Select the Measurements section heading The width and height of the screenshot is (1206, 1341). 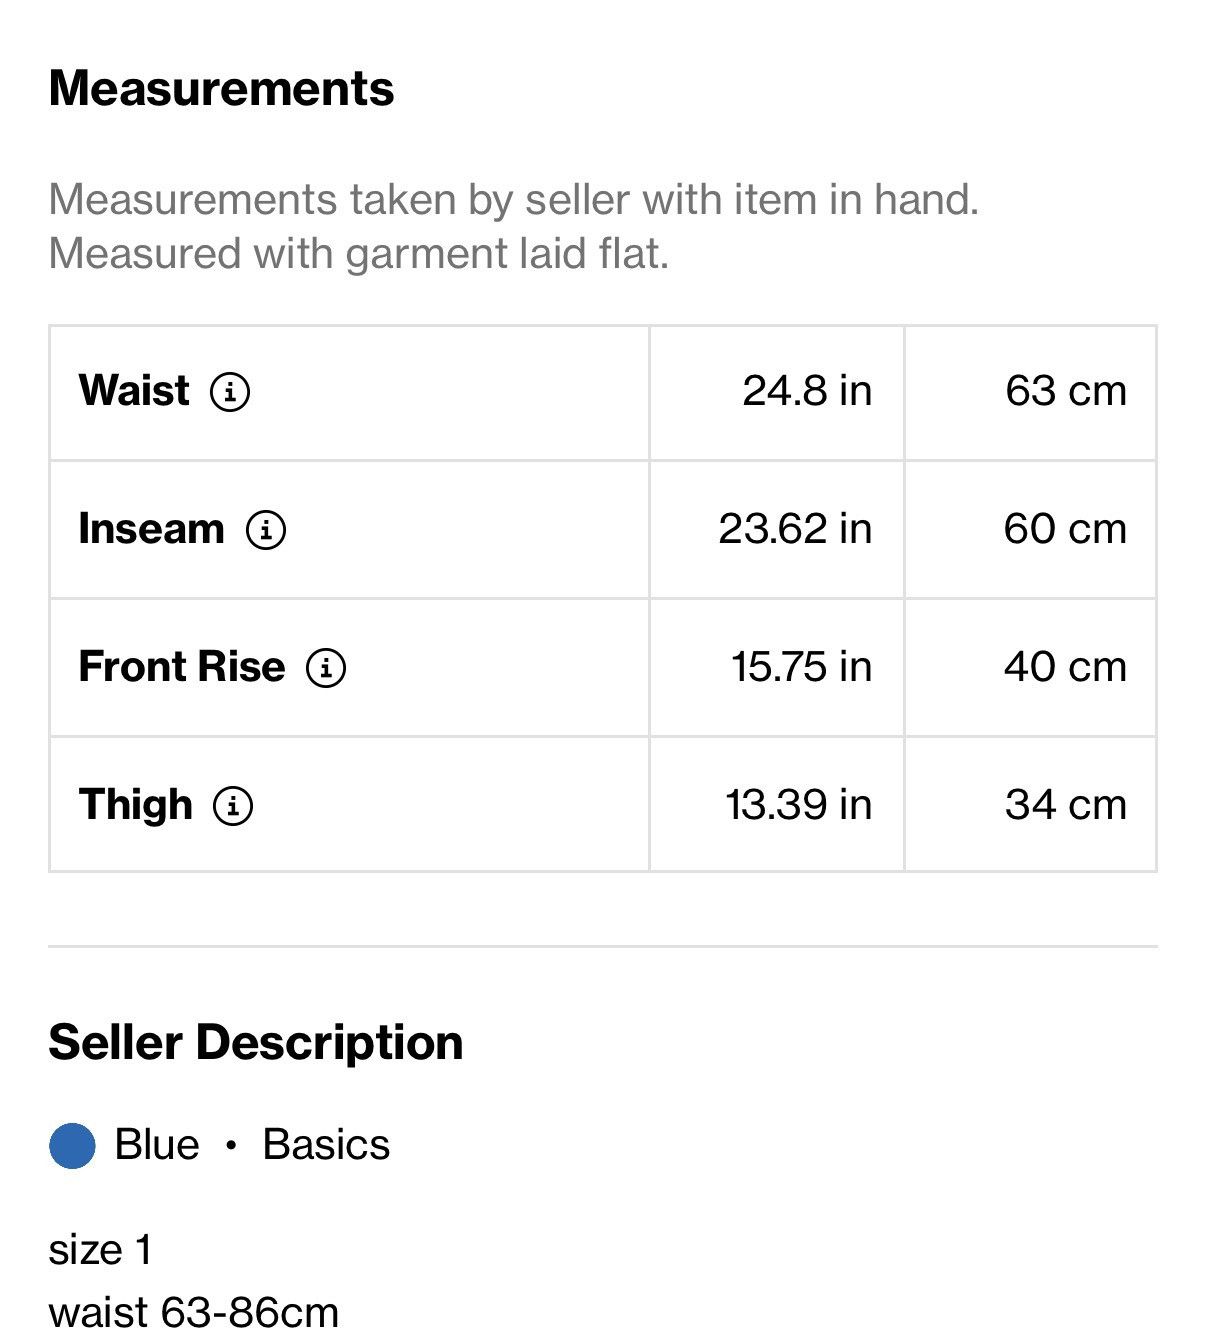click(x=221, y=88)
